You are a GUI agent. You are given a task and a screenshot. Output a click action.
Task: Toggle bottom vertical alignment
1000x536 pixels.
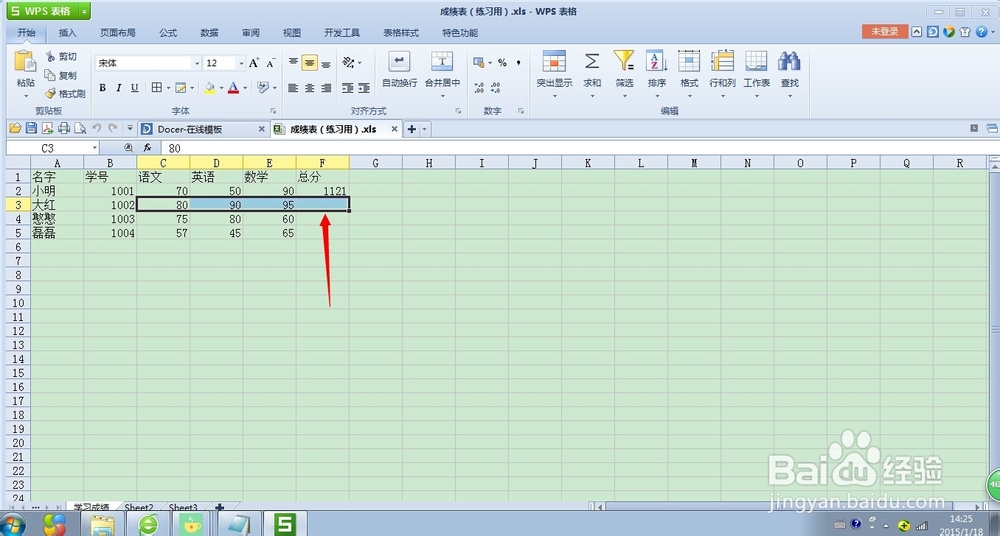pos(326,63)
